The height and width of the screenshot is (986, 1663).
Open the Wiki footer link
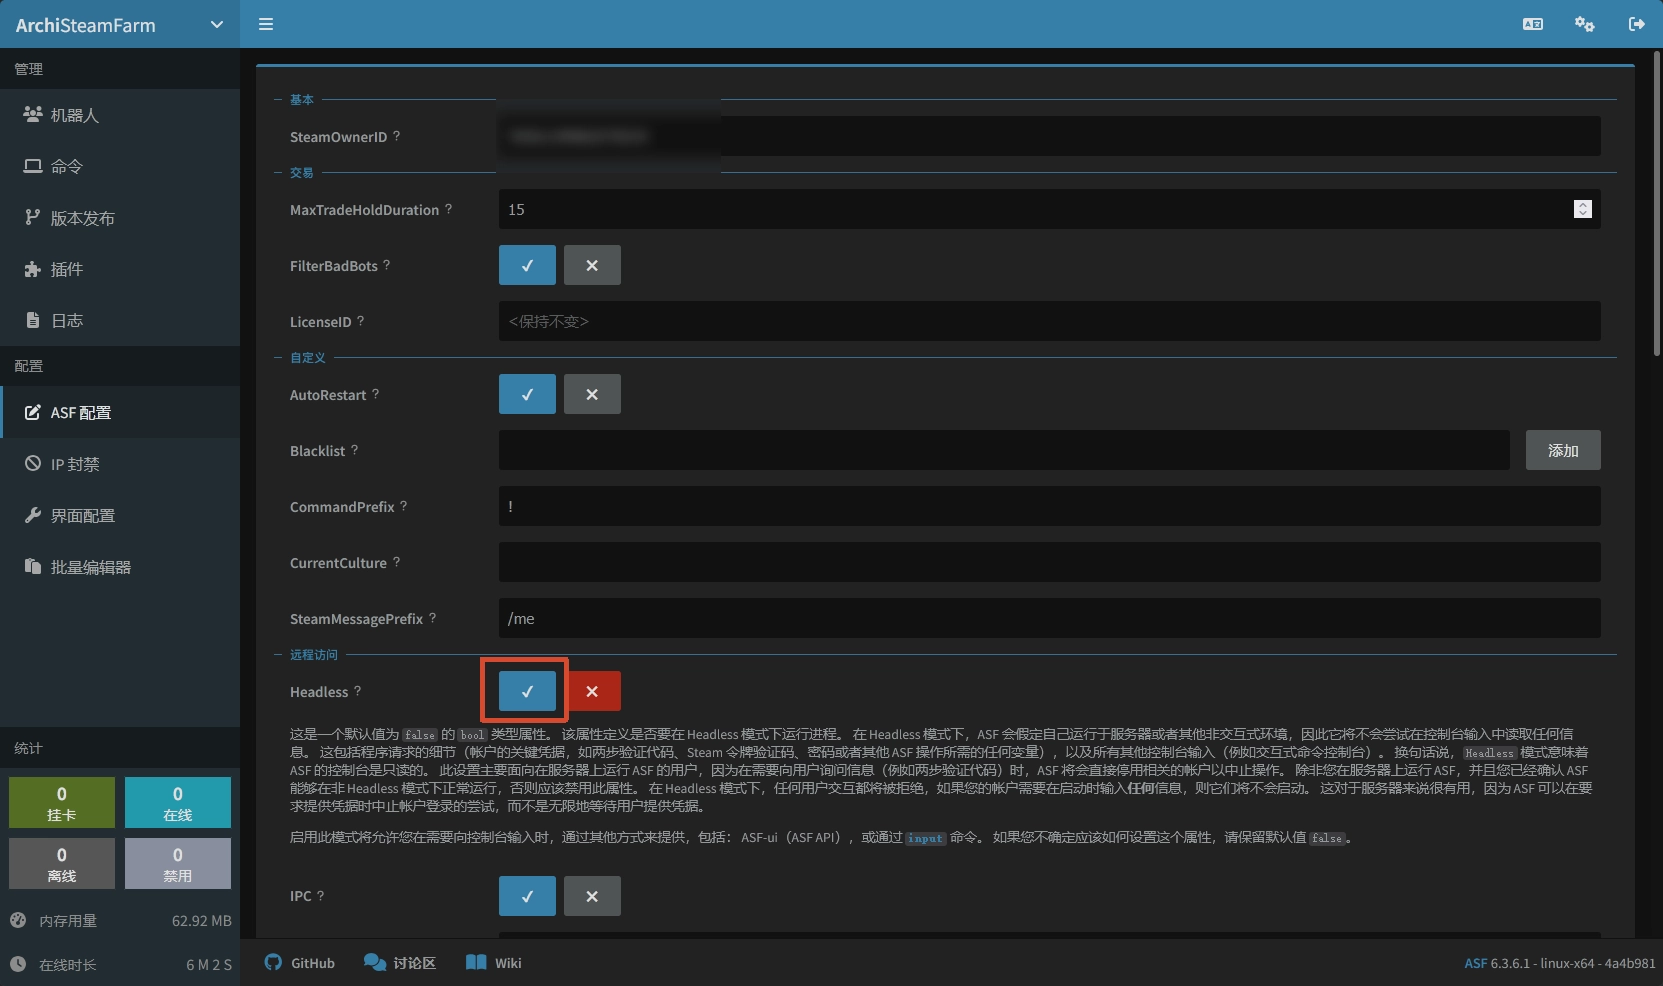494,962
